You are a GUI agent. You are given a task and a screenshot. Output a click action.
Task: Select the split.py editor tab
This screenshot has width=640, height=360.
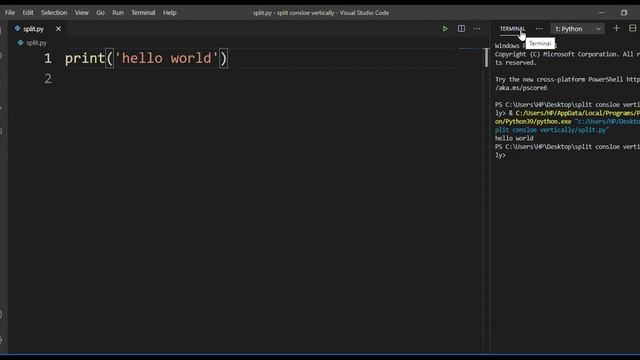[33, 29]
